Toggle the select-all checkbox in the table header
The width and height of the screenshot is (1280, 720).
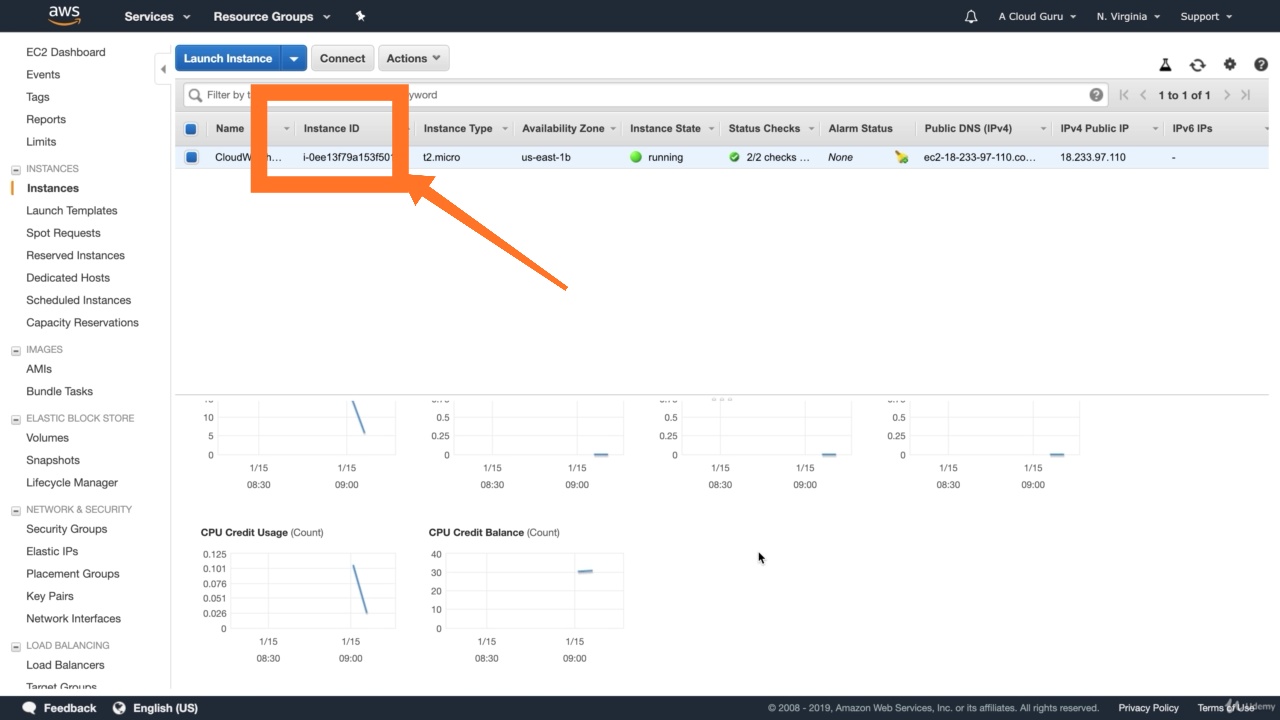191,128
